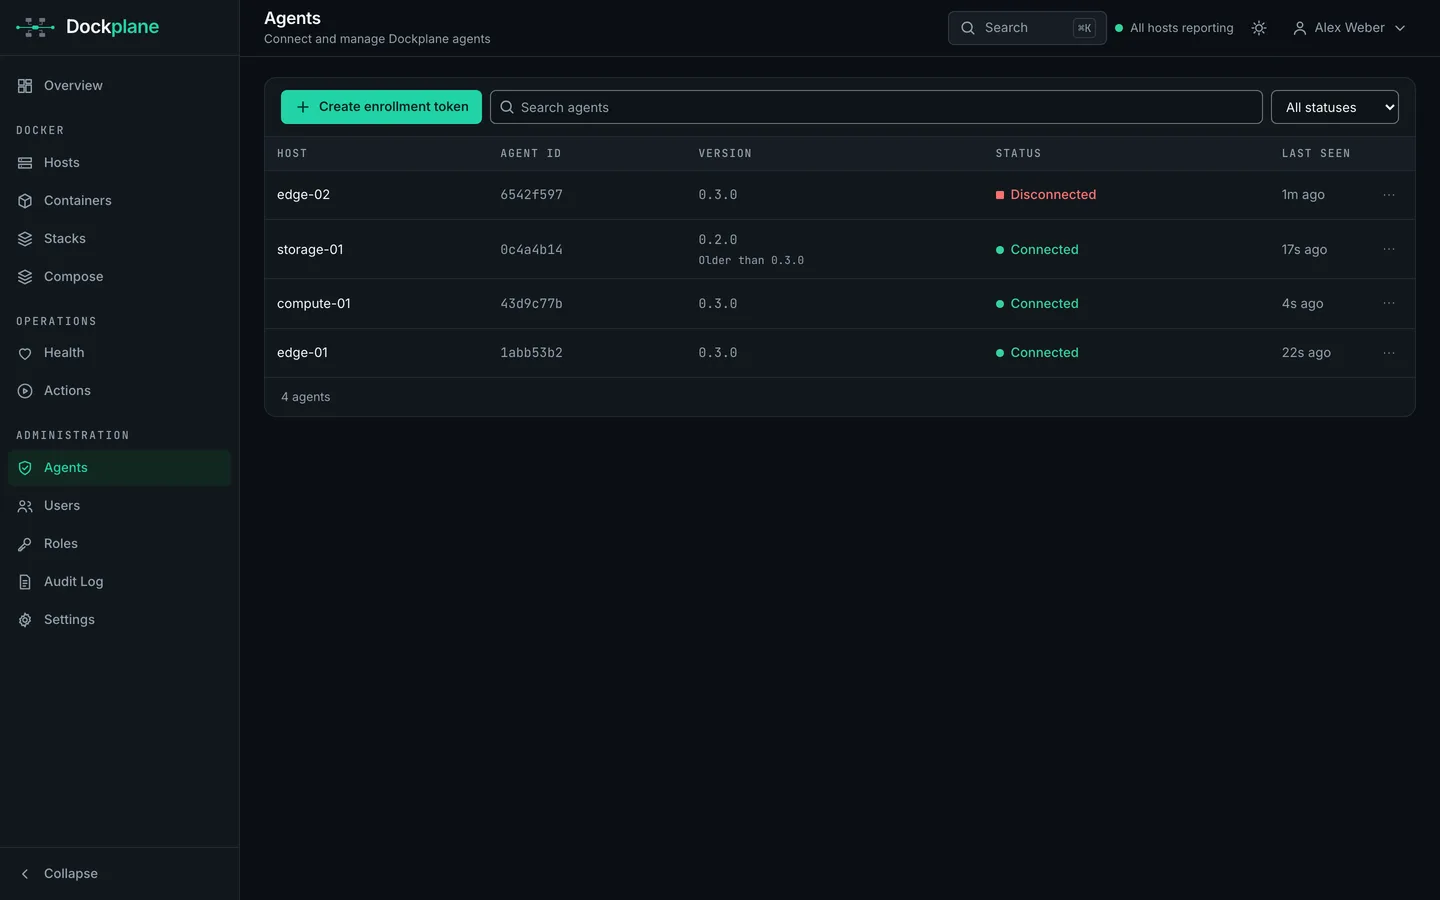1440x900 pixels.
Task: Click the Stacks layers icon
Action: tap(25, 239)
